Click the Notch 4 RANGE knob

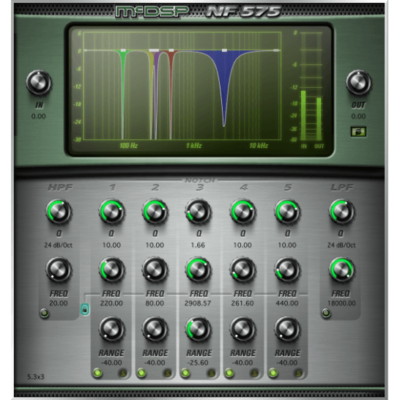[x=243, y=329]
